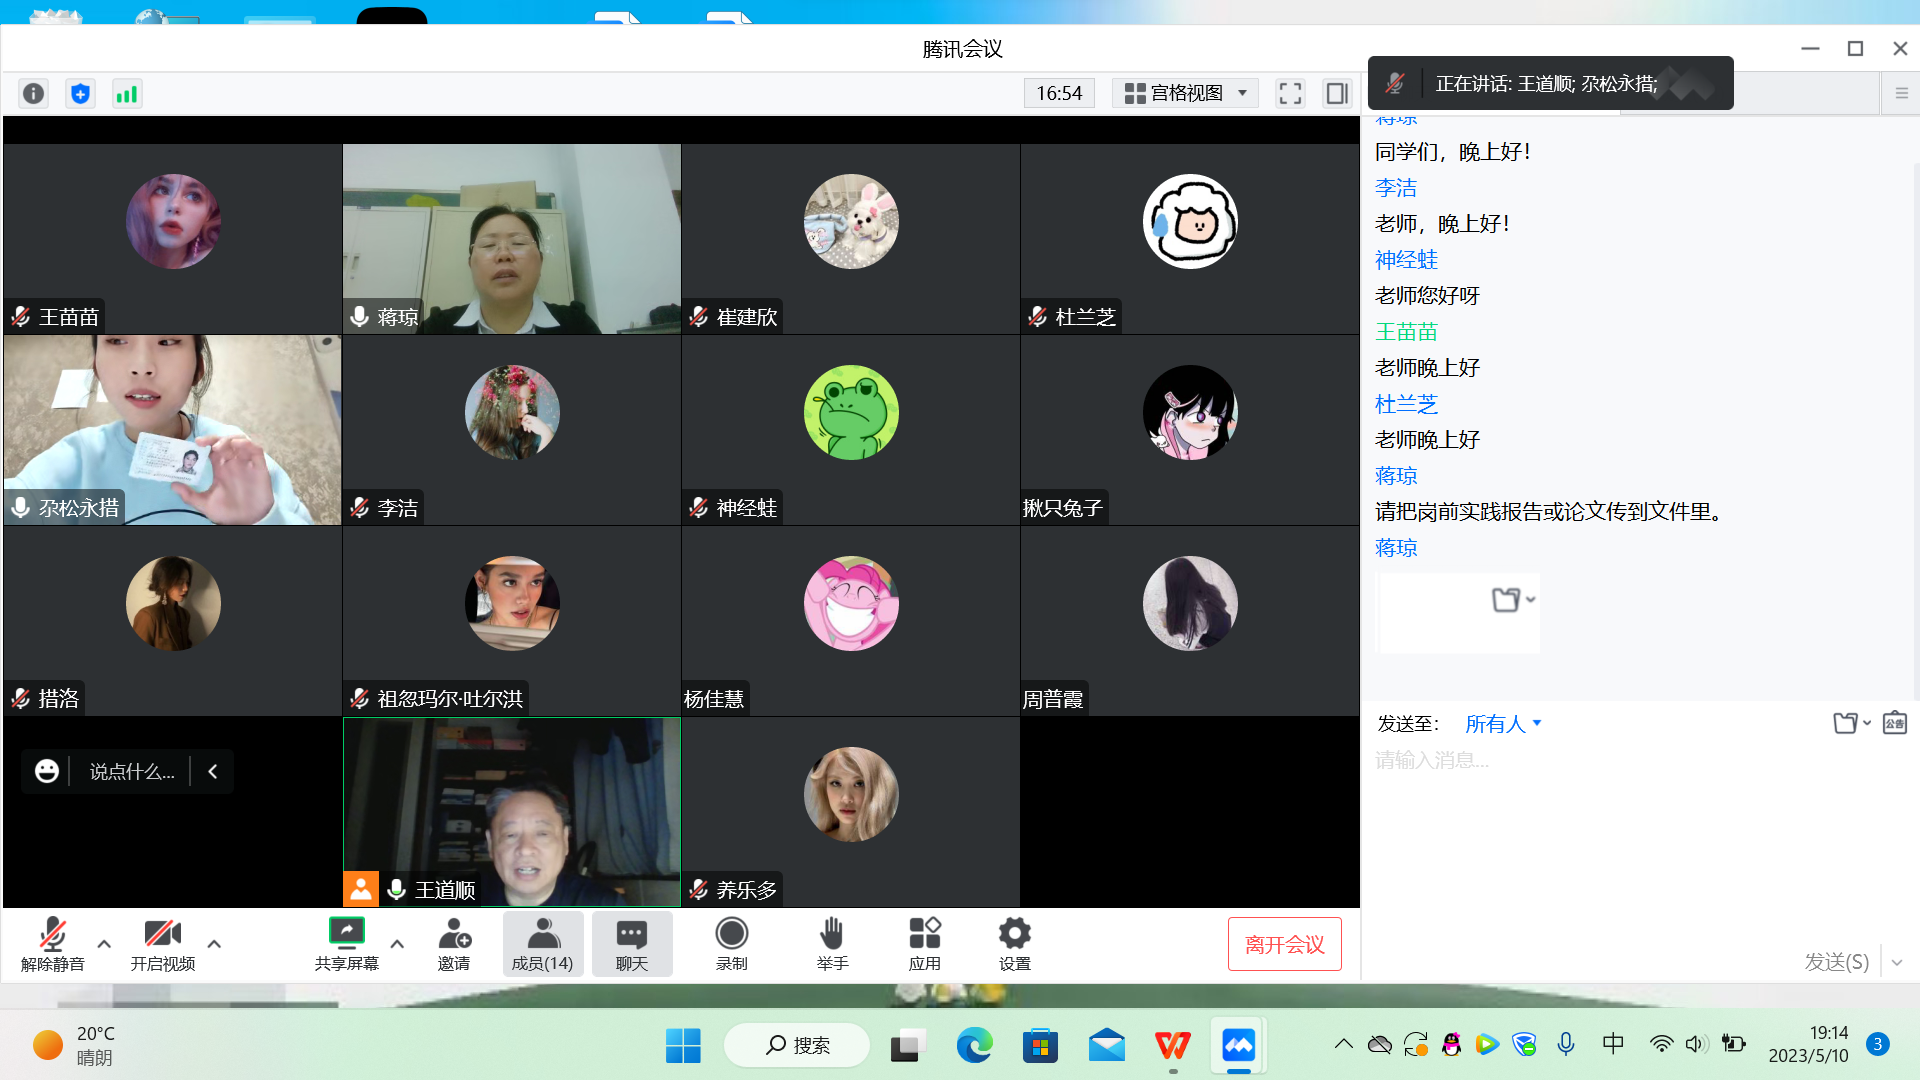The height and width of the screenshot is (1080, 1920).
Task: Expand audio options arrow beside 解除静音
Action: point(104,943)
